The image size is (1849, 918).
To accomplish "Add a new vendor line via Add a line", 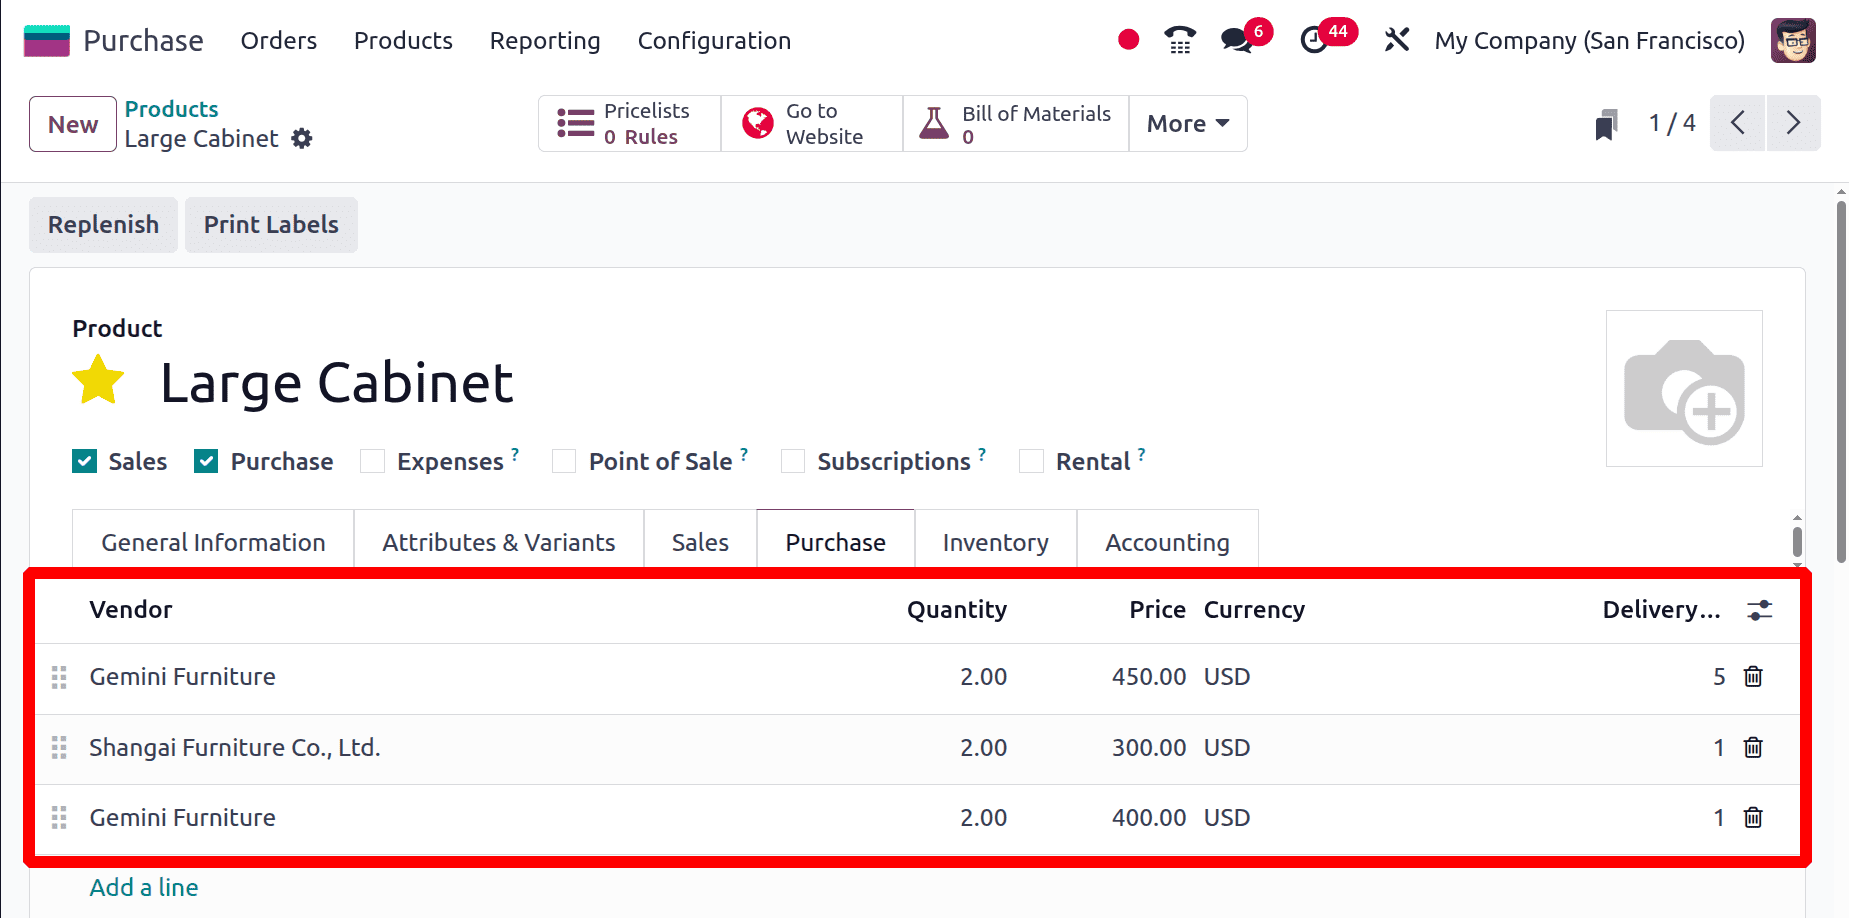I will 143,887.
